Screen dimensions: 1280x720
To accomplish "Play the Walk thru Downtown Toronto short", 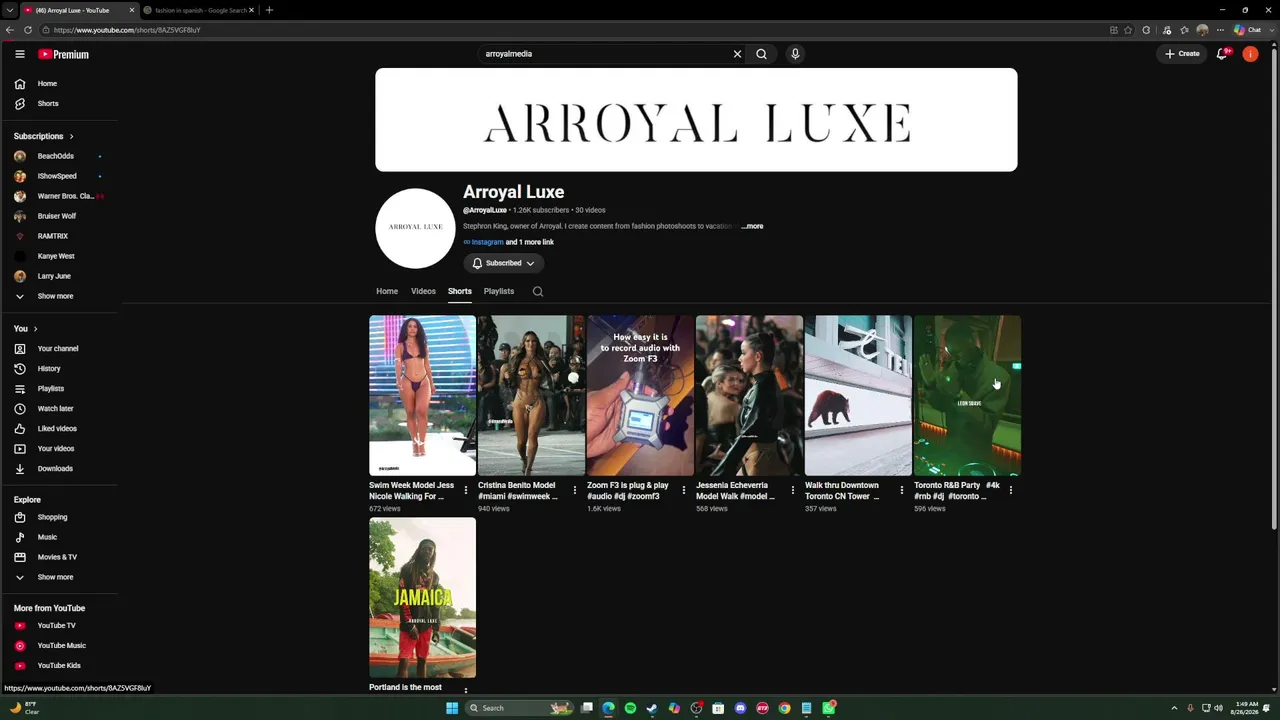I will (858, 396).
